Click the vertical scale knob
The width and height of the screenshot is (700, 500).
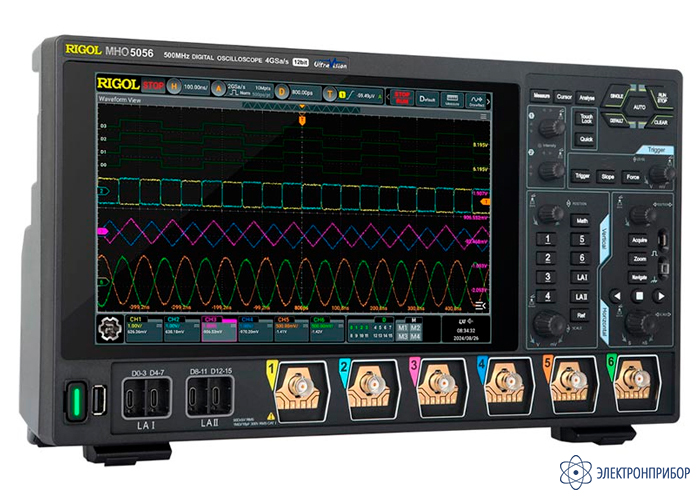click(549, 325)
